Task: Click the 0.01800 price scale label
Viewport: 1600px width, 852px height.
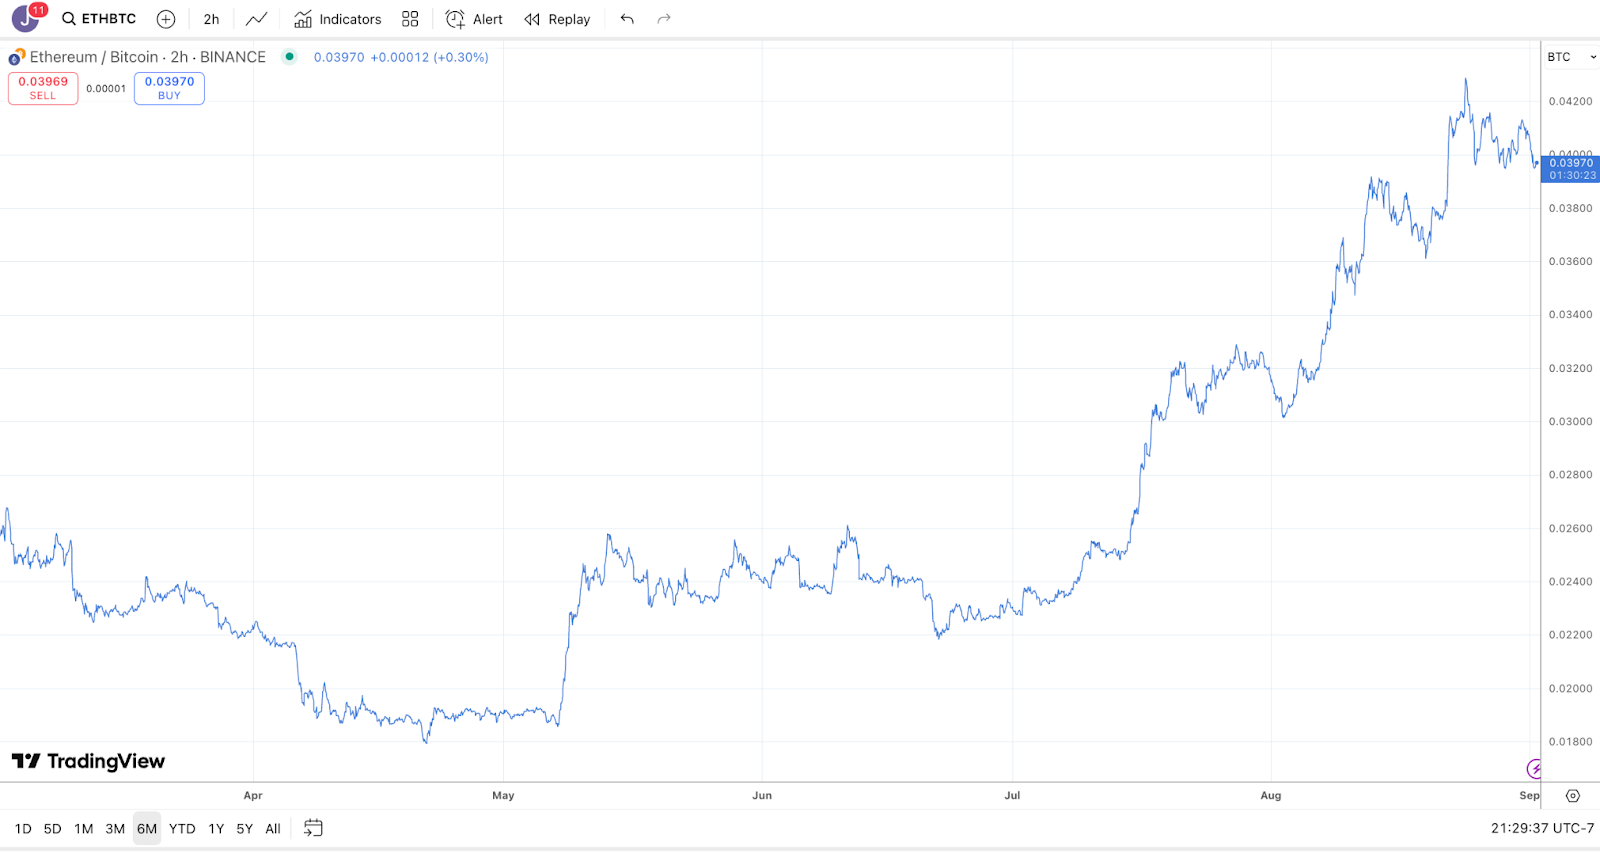Action: [1571, 741]
